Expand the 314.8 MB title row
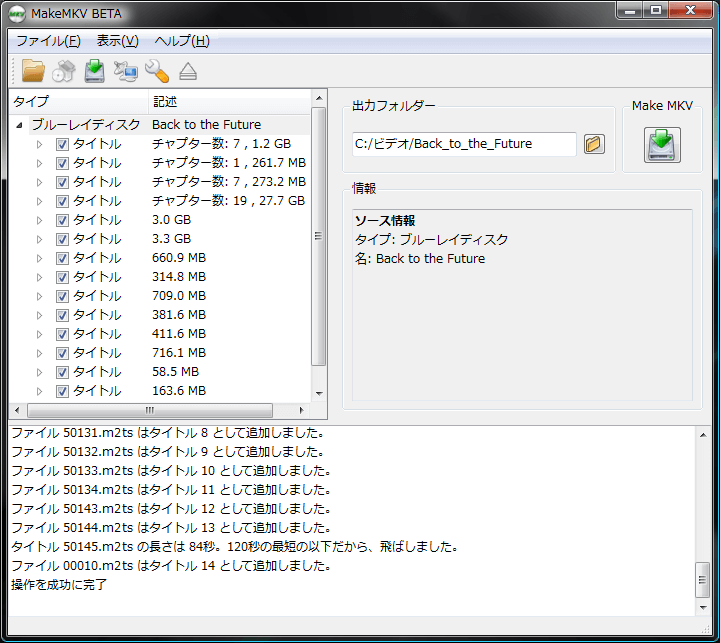720x643 pixels. tap(39, 277)
